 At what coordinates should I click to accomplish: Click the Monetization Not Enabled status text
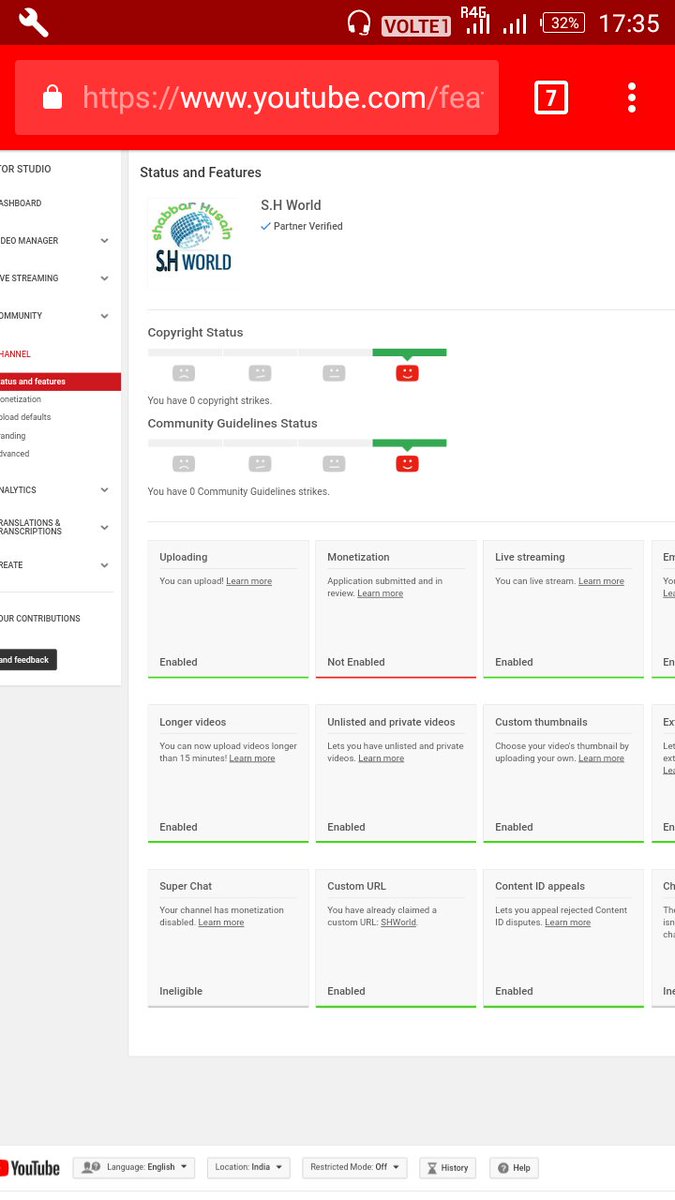[x=356, y=662]
